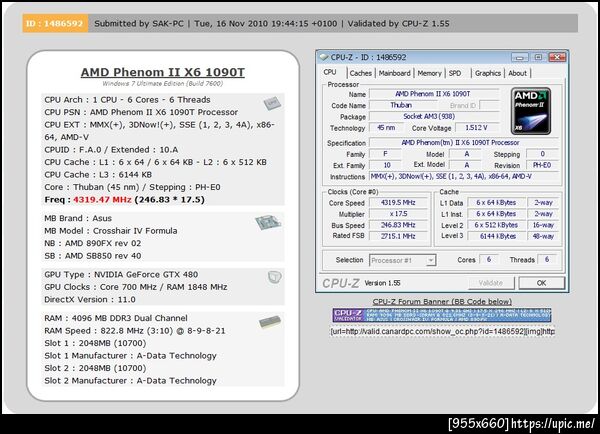Image resolution: width=600 pixels, height=434 pixels.
Task: Click the OK button in CPU-Z
Action: click(541, 283)
